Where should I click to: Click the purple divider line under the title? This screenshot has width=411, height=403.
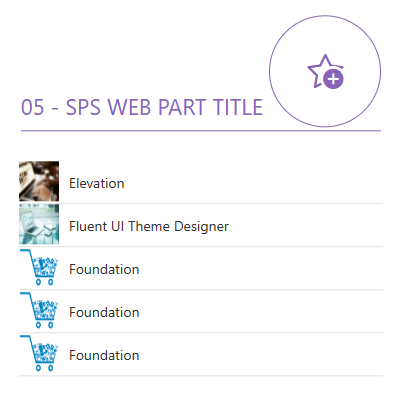click(x=201, y=131)
